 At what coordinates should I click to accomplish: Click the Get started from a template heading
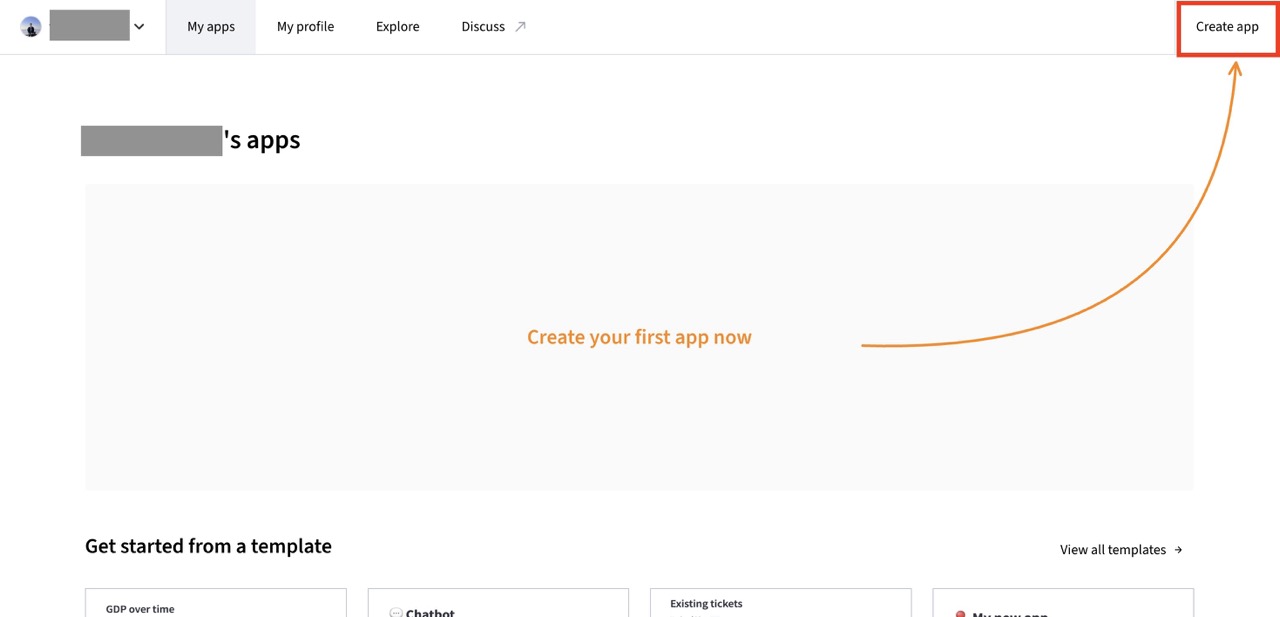click(x=208, y=546)
